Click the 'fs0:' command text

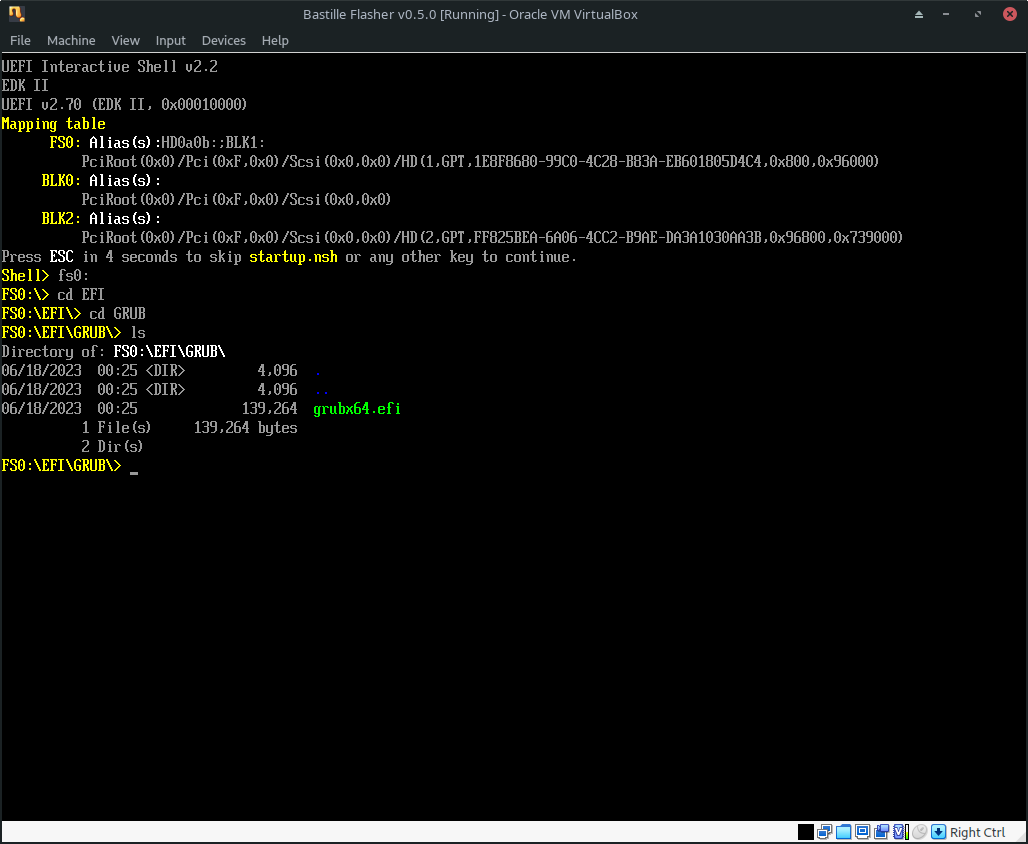[73, 276]
